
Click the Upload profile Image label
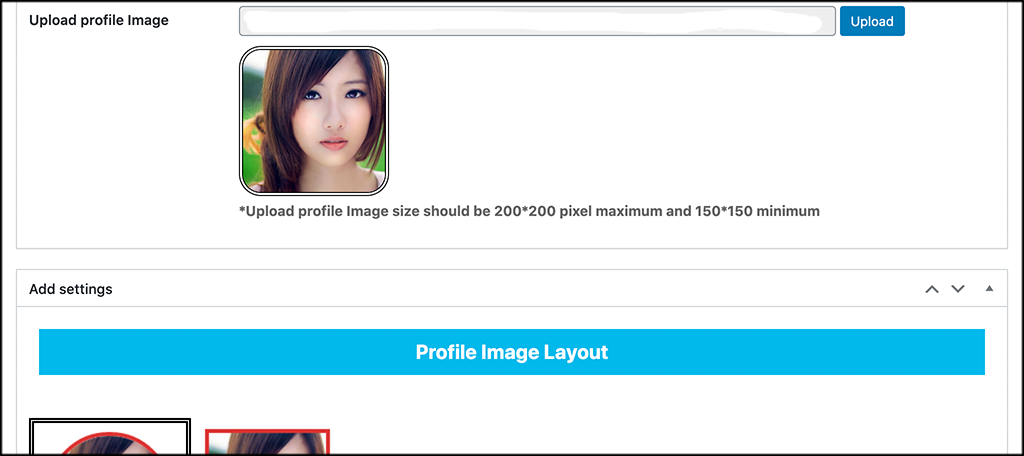click(99, 20)
